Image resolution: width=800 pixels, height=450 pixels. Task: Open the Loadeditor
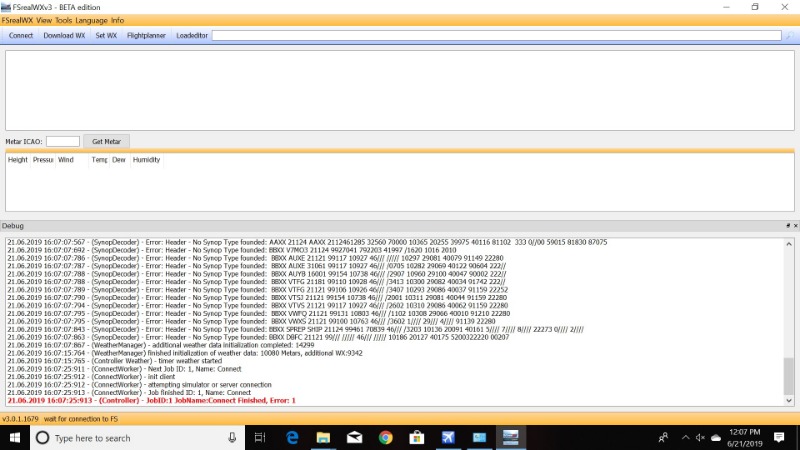192,35
